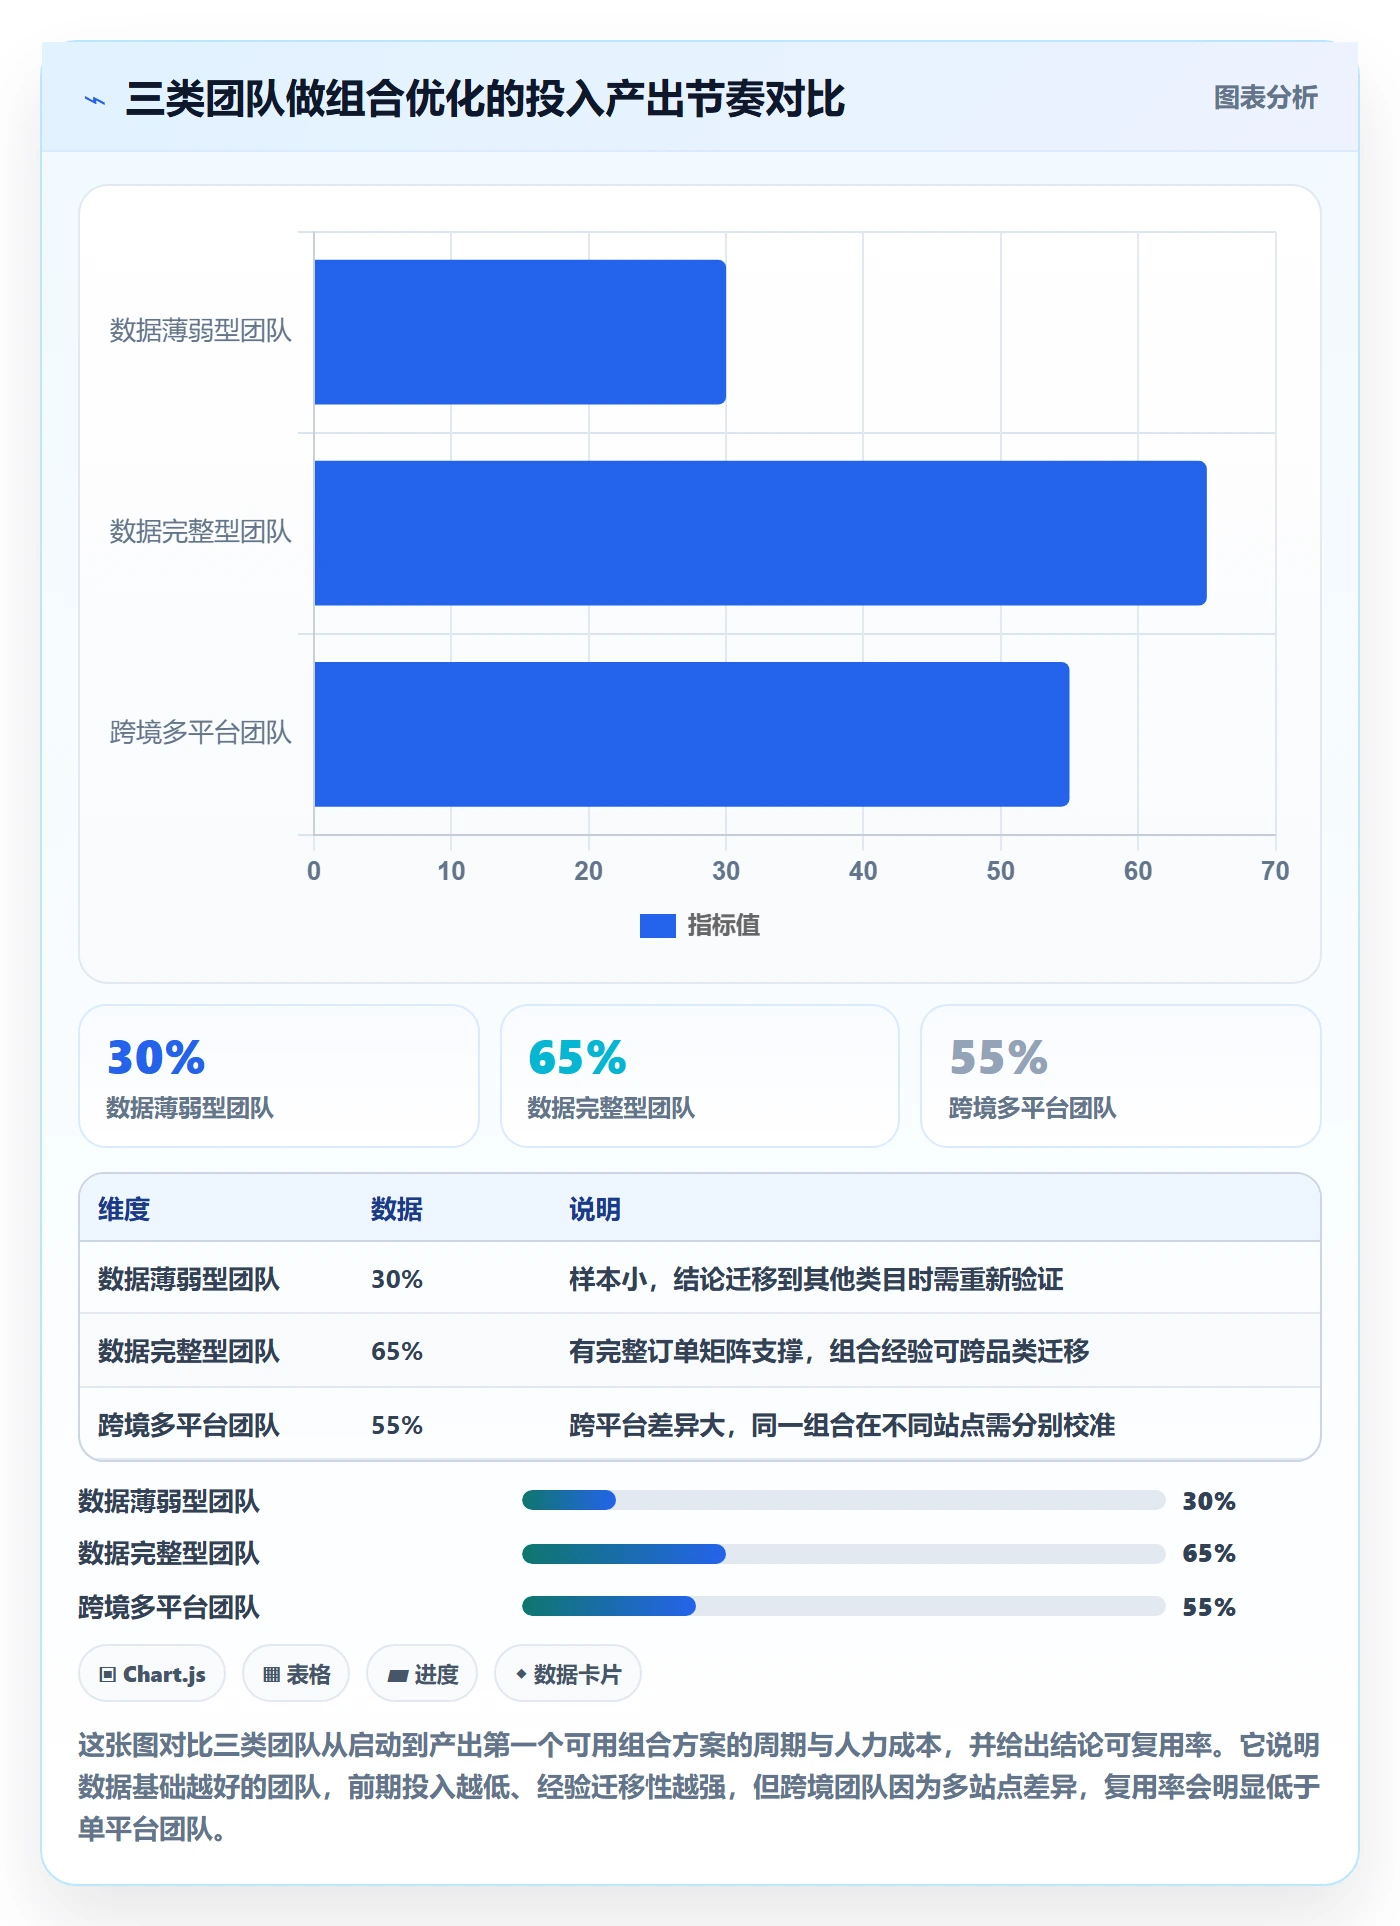Click the 数据完整型团队 bar in chart
Viewport: 1400px width, 1926px height.
[760, 533]
